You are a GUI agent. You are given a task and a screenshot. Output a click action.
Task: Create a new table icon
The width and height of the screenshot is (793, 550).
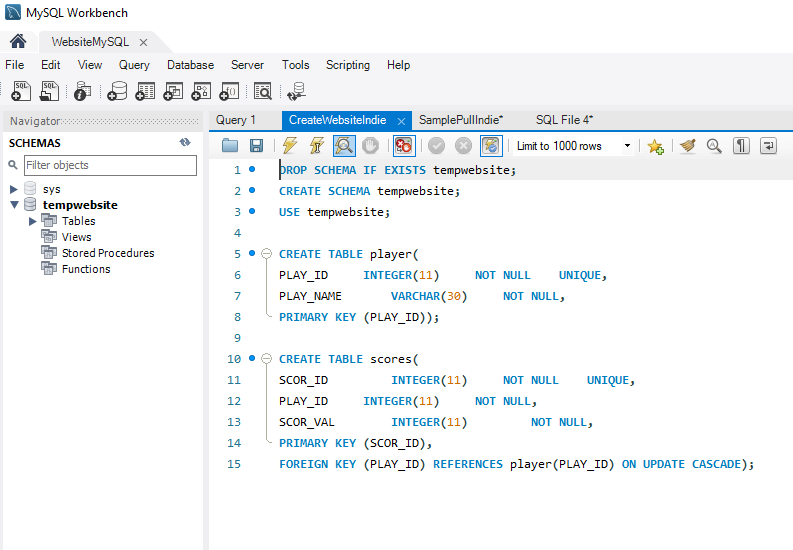[x=145, y=91]
